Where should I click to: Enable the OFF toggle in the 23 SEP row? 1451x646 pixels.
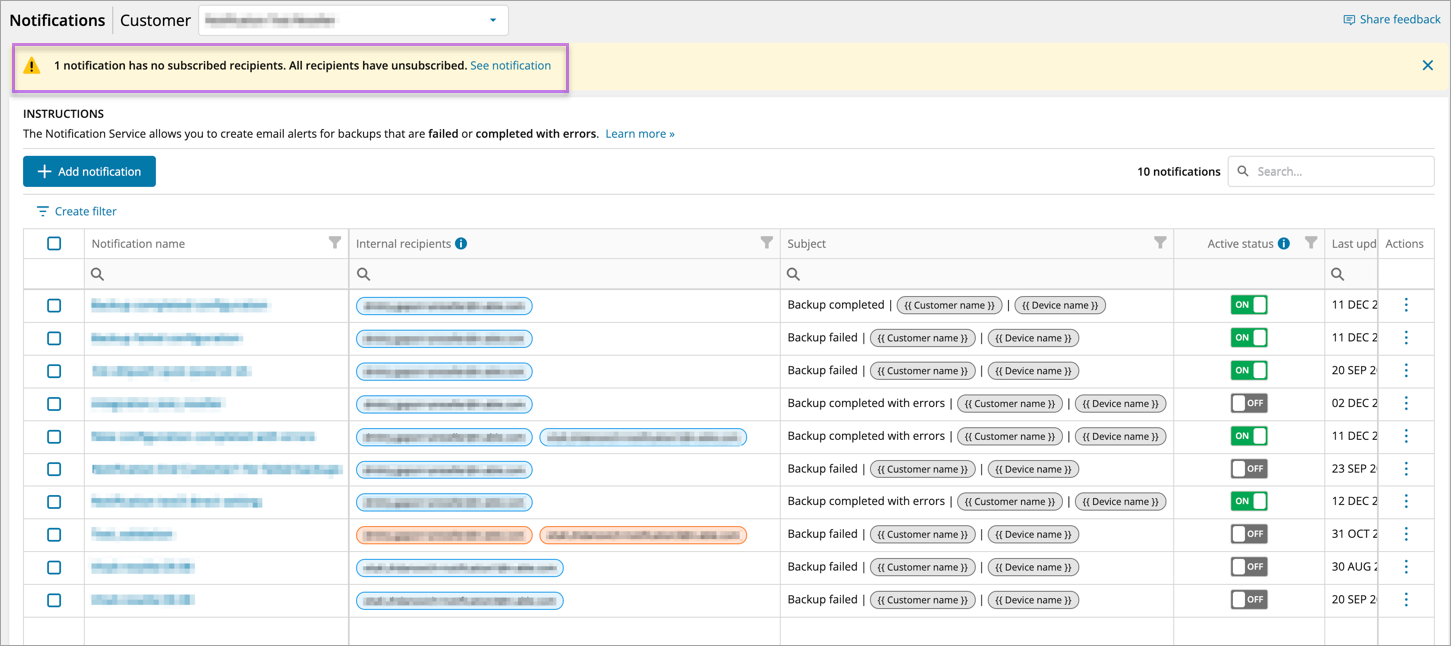tap(1249, 469)
